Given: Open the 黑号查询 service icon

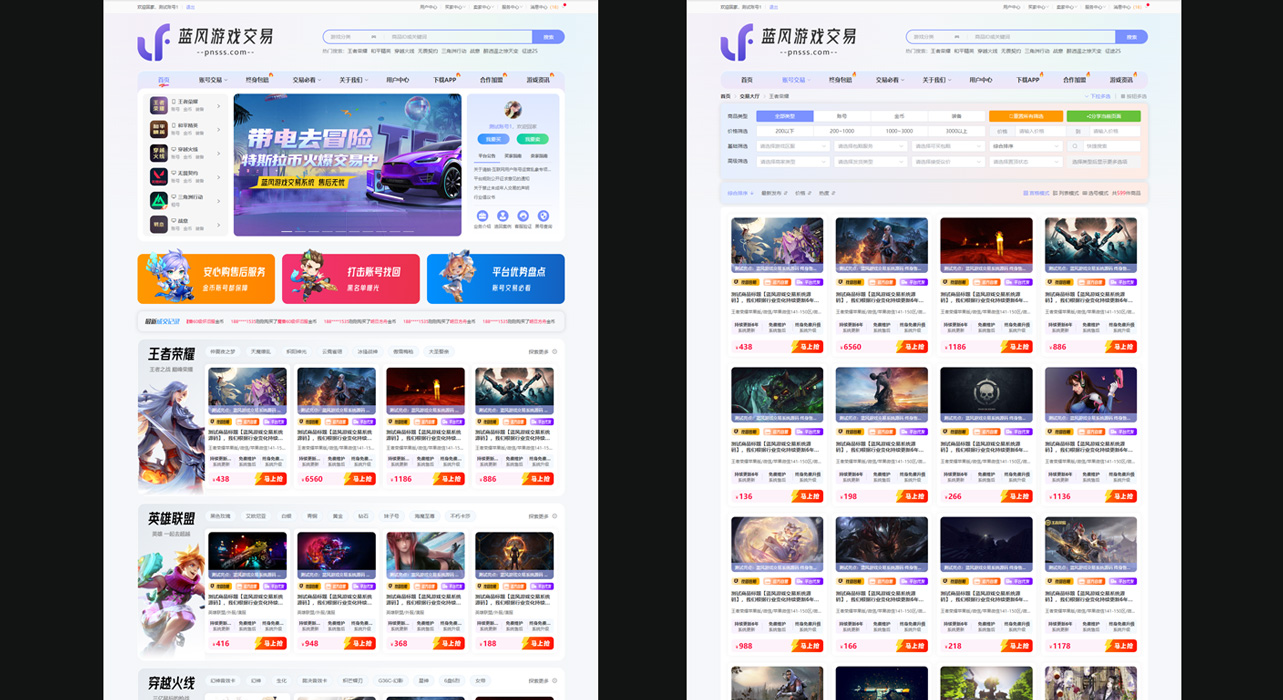Looking at the screenshot, I should (544, 216).
